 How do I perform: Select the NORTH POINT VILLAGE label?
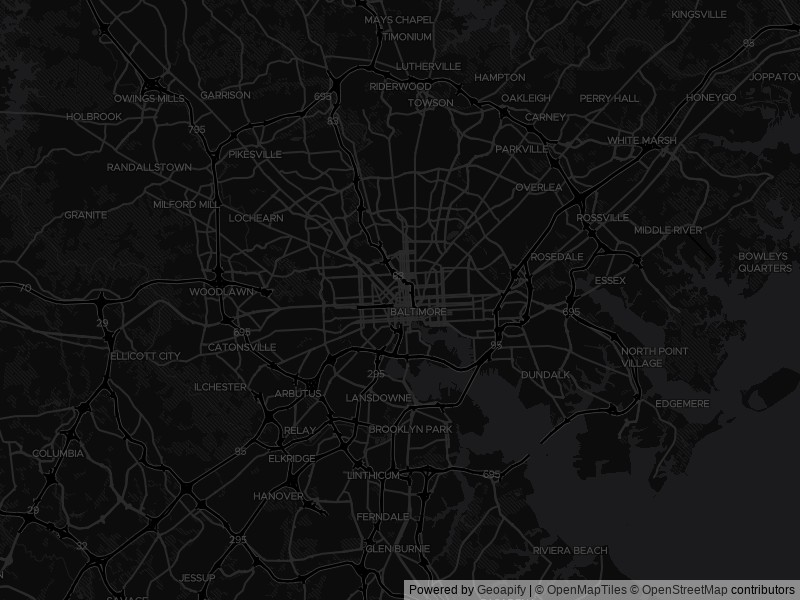tap(654, 358)
